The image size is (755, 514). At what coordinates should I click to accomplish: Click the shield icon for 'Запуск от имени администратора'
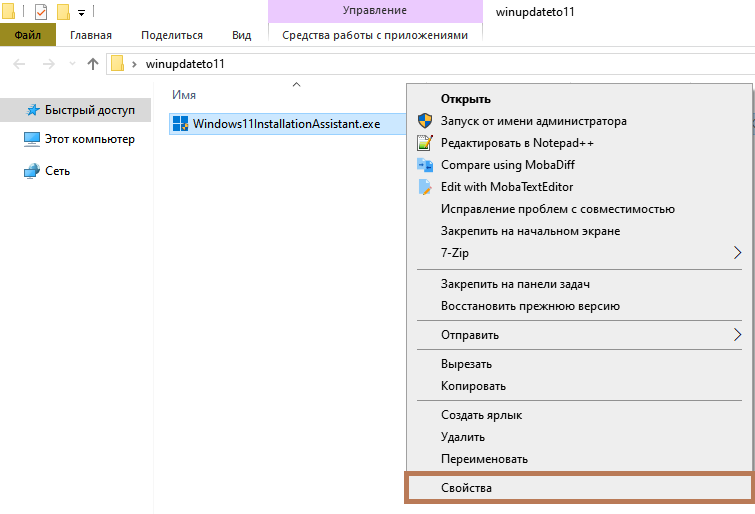(x=424, y=121)
